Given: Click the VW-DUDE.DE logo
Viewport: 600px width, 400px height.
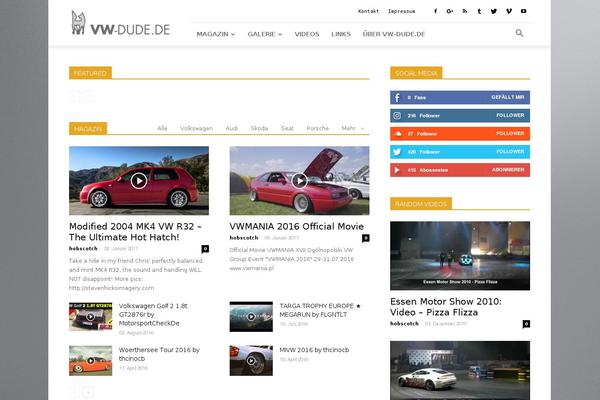Looking at the screenshot, I should click(x=121, y=23).
